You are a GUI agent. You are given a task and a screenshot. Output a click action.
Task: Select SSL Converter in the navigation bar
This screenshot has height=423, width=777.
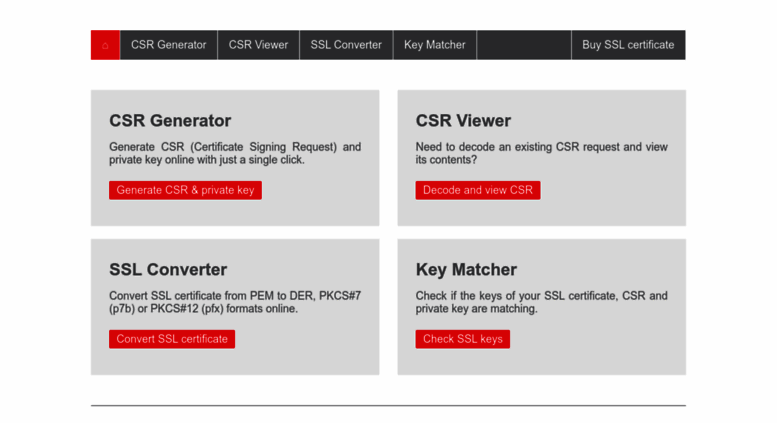click(x=346, y=45)
